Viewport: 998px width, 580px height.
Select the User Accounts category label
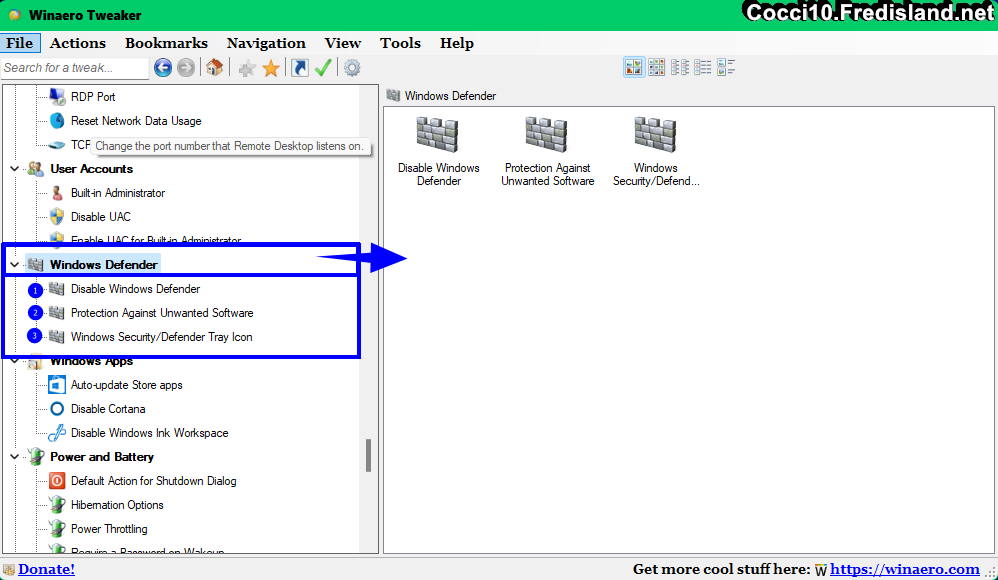click(92, 169)
